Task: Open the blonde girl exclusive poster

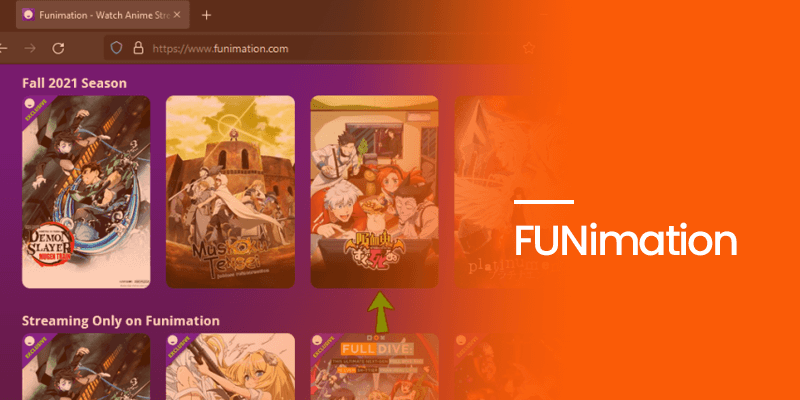Action: click(231, 366)
